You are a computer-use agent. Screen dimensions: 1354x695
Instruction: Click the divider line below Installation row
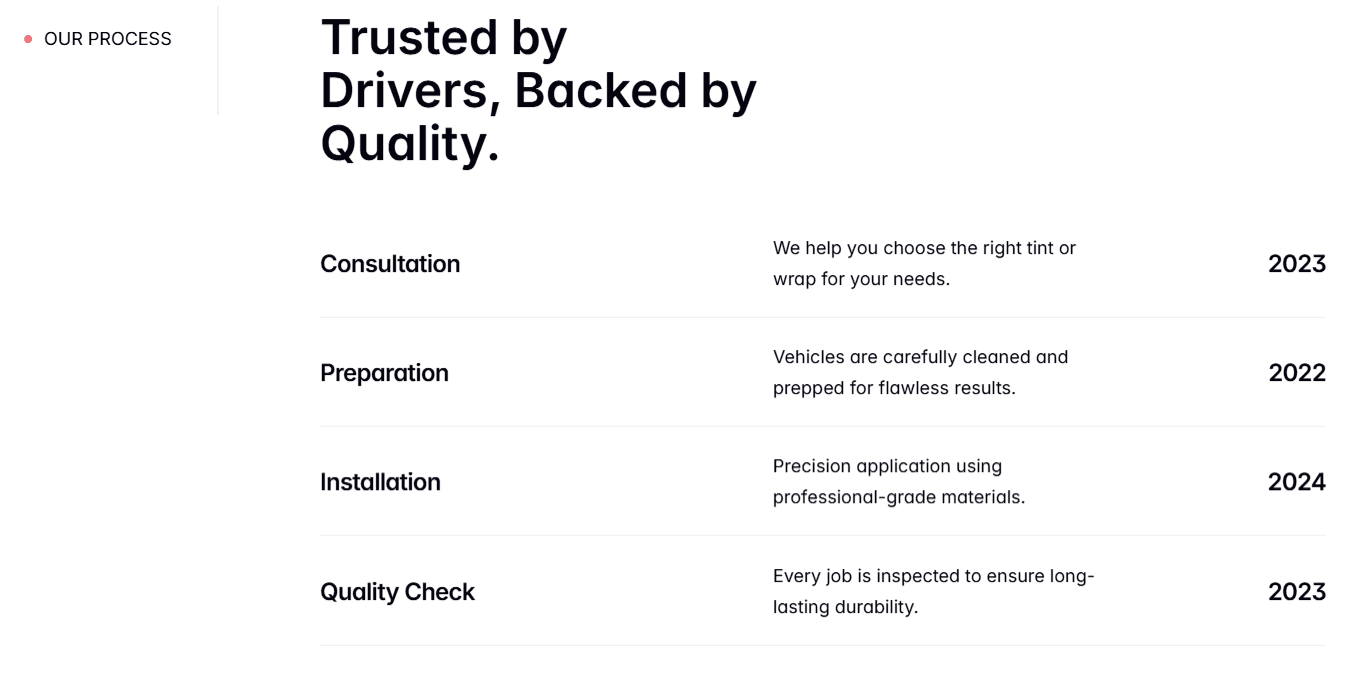[822, 536]
